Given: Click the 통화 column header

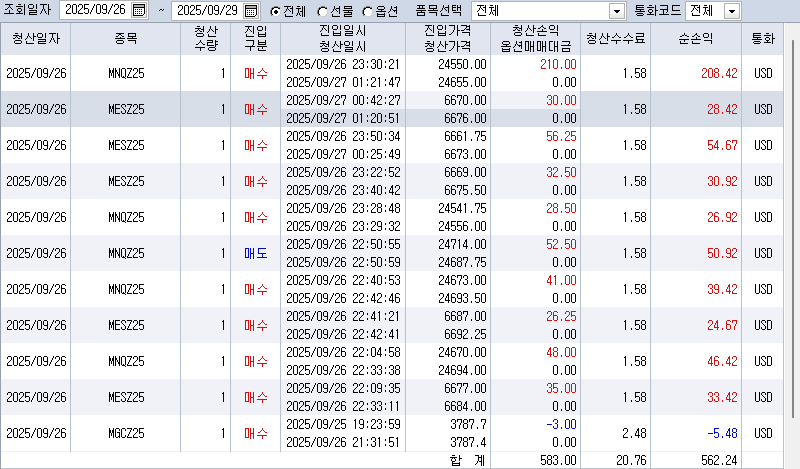Looking at the screenshot, I should pyautogui.click(x=763, y=38).
